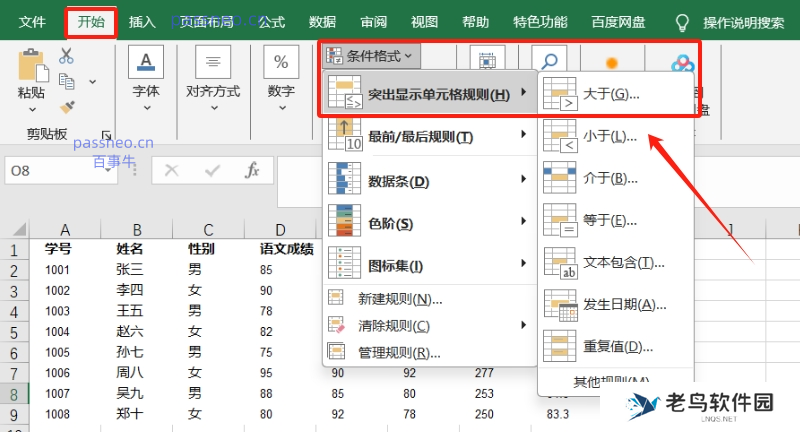800x432 pixels.
Task: Open the clipboard 剪贴板 dialog launcher
Action: [x=106, y=135]
